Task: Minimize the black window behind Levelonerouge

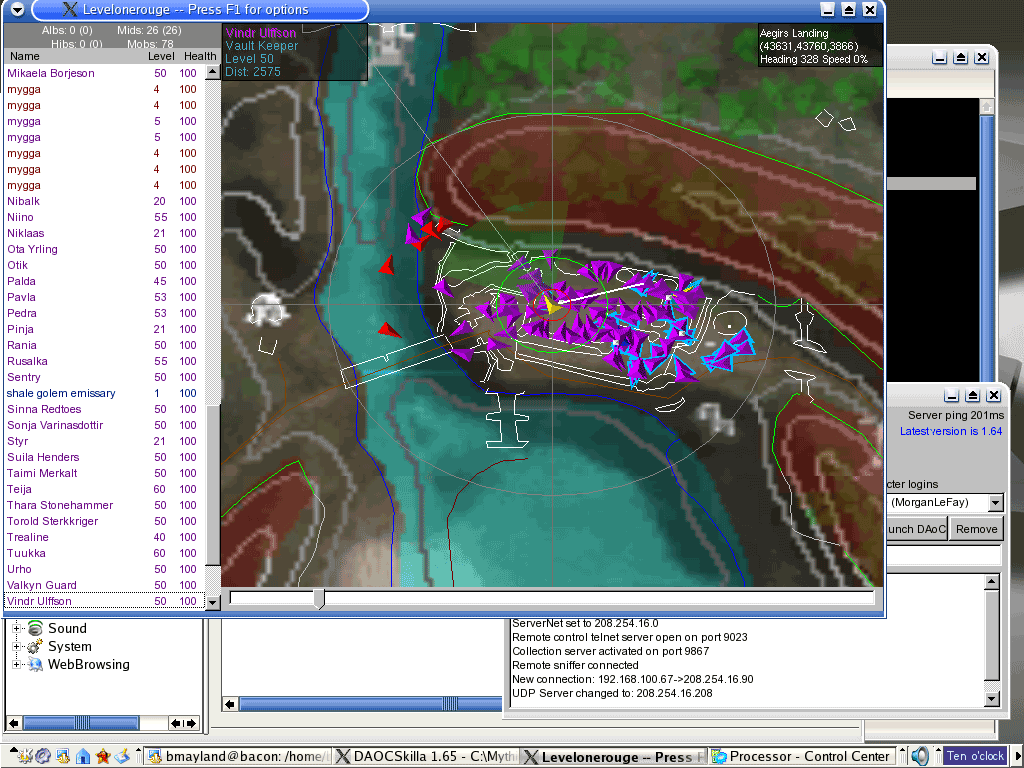Action: click(939, 57)
